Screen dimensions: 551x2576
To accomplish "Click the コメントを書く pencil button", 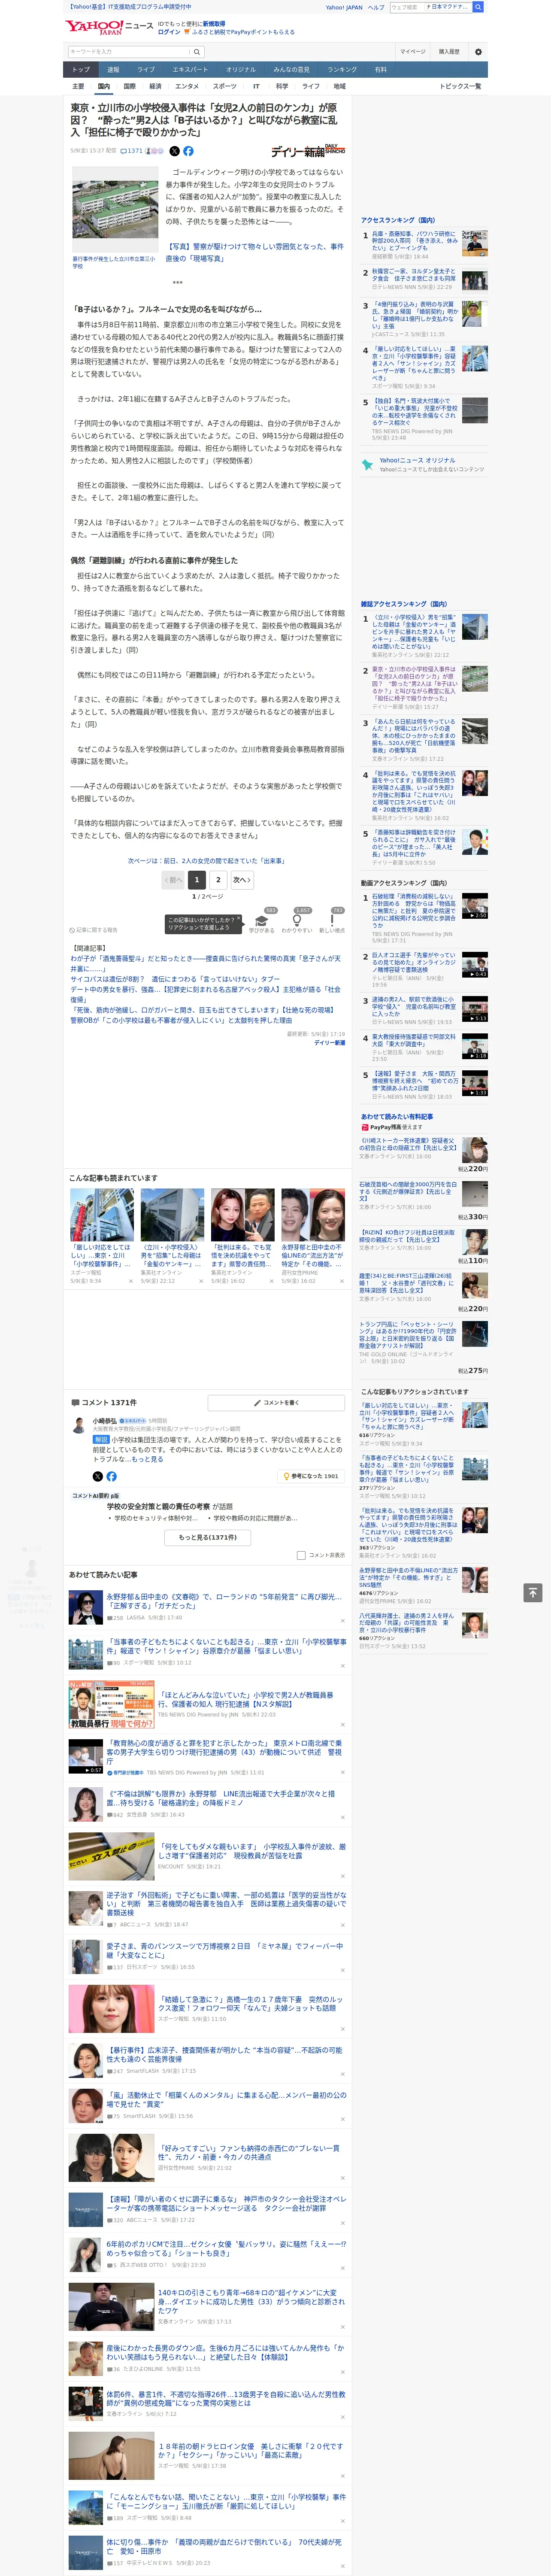I will pyautogui.click(x=276, y=1403).
